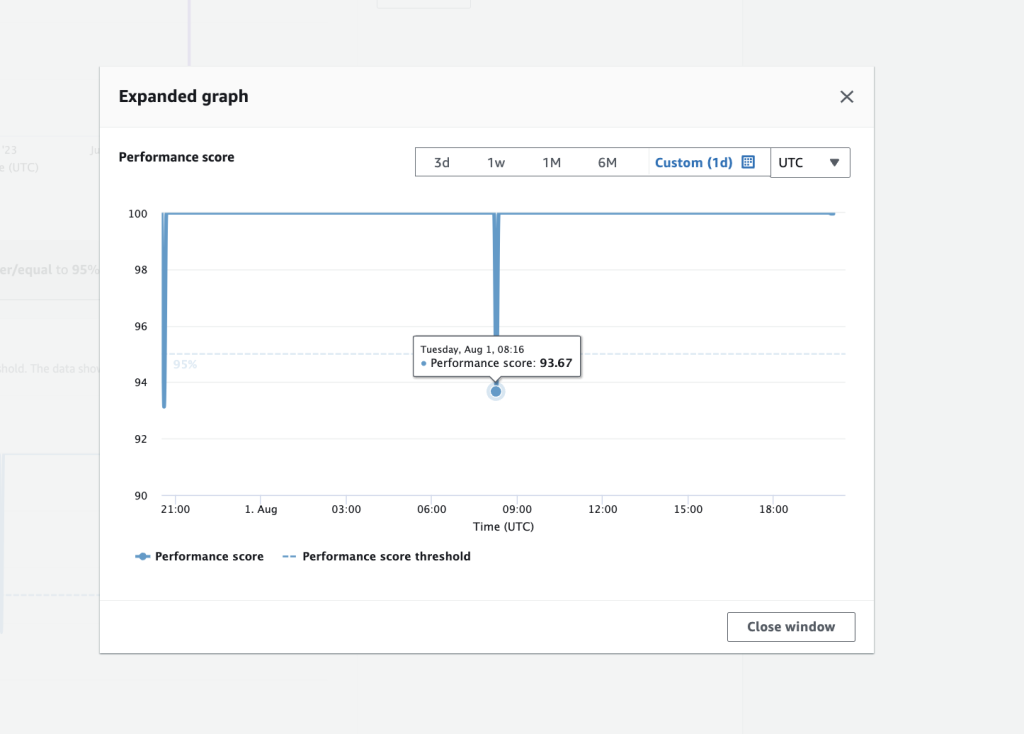Click the 95% label on the threshold line

tap(183, 364)
